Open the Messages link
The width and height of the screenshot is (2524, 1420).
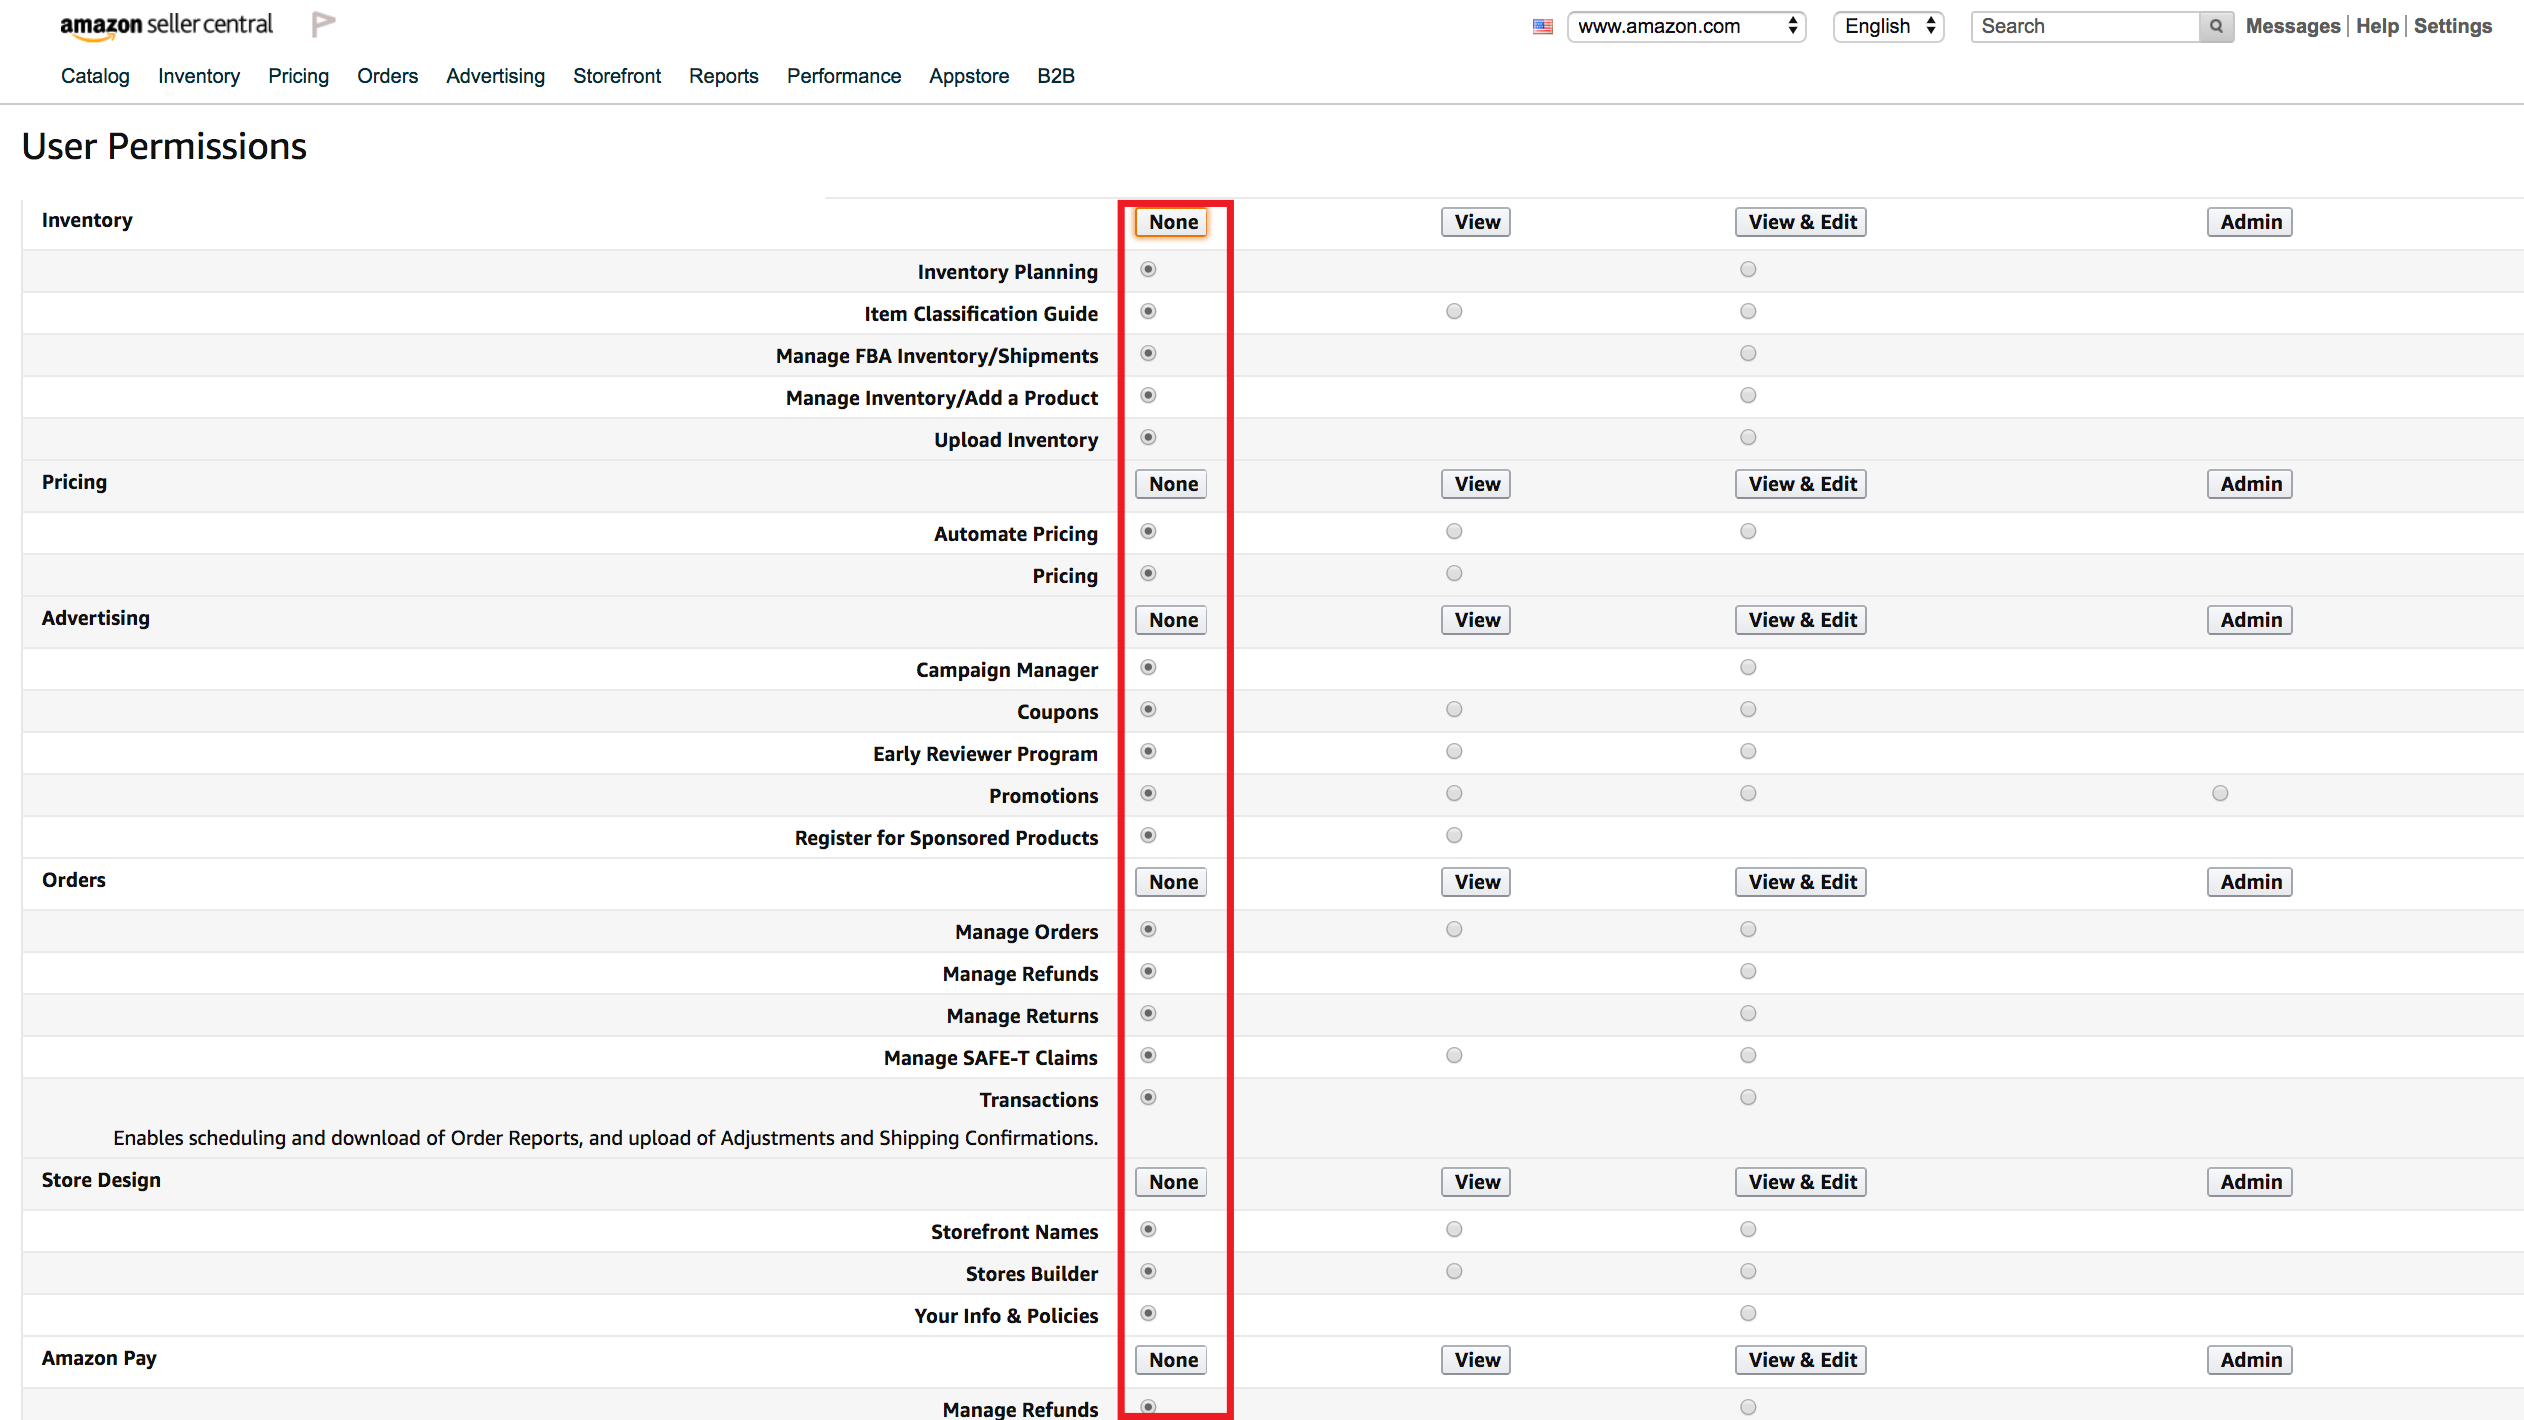(x=2292, y=26)
